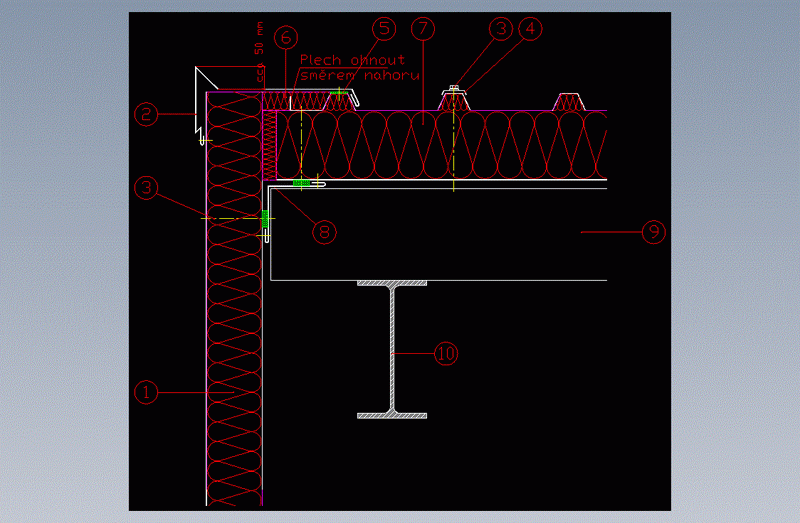Select the circled number 2 callout
This screenshot has height=523, width=800.
146,115
